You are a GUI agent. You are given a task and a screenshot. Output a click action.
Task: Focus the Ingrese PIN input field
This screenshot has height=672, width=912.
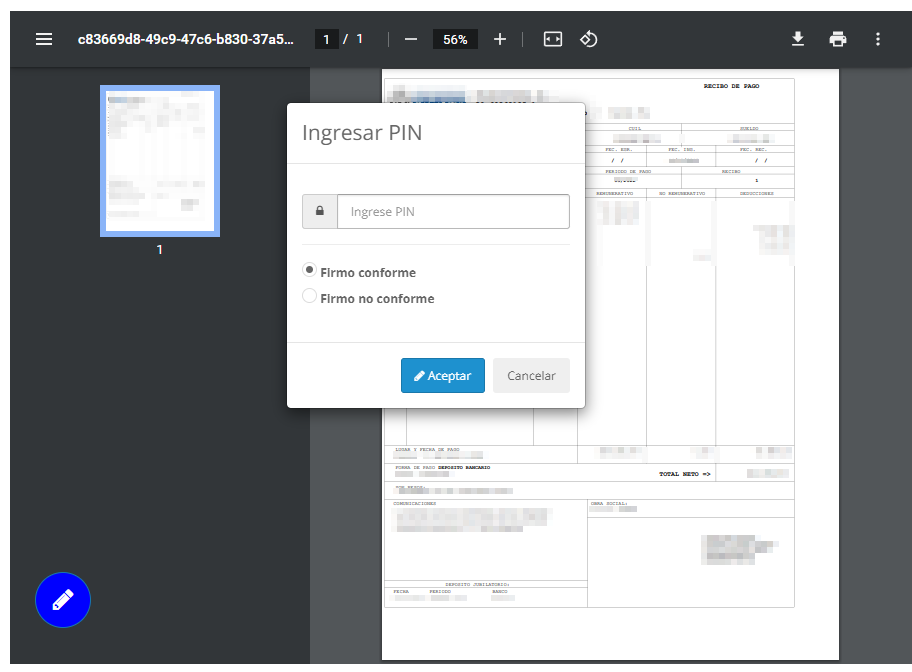pyautogui.click(x=453, y=212)
